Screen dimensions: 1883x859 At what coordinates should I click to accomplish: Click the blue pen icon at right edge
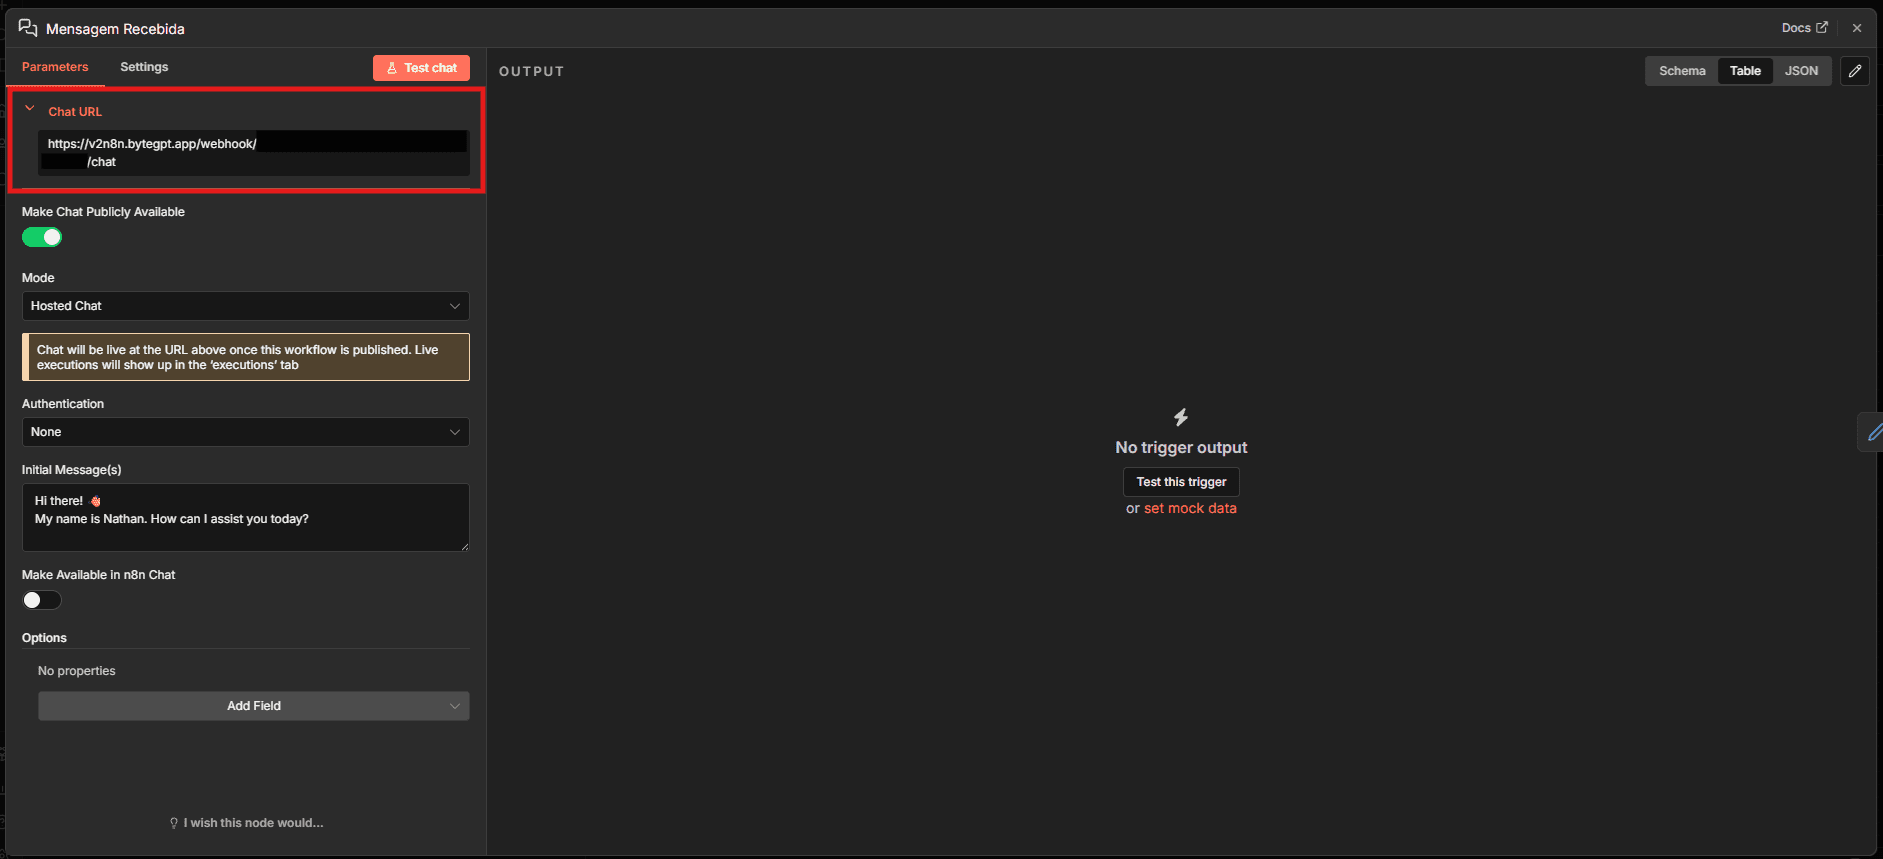[x=1873, y=432]
